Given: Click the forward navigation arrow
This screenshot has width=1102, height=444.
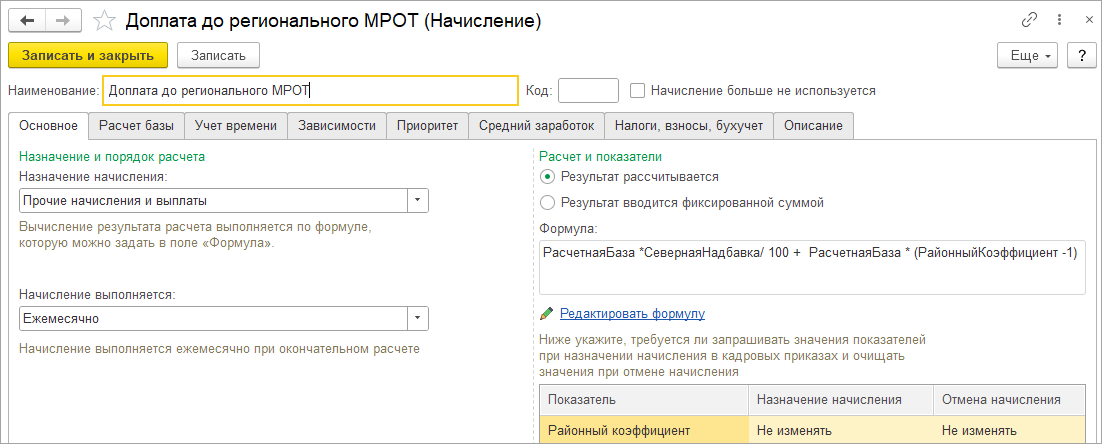Looking at the screenshot, I should [x=63, y=20].
